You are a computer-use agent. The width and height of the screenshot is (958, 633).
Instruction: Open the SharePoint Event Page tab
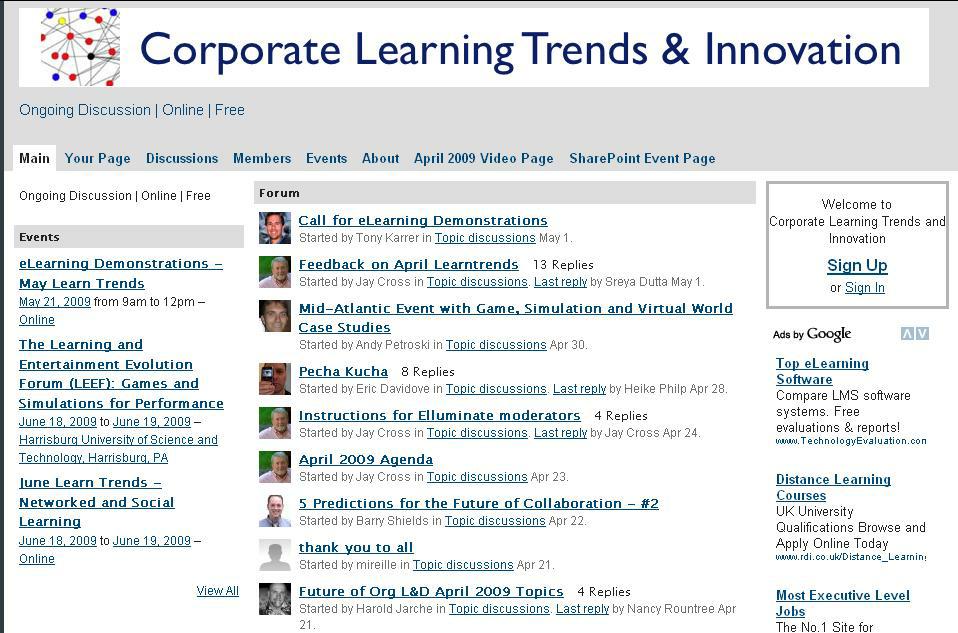tap(641, 158)
